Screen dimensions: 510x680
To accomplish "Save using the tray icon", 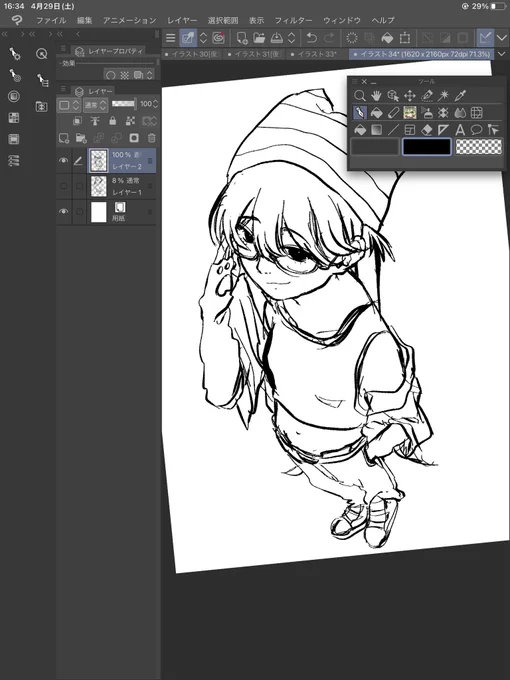I will point(277,38).
